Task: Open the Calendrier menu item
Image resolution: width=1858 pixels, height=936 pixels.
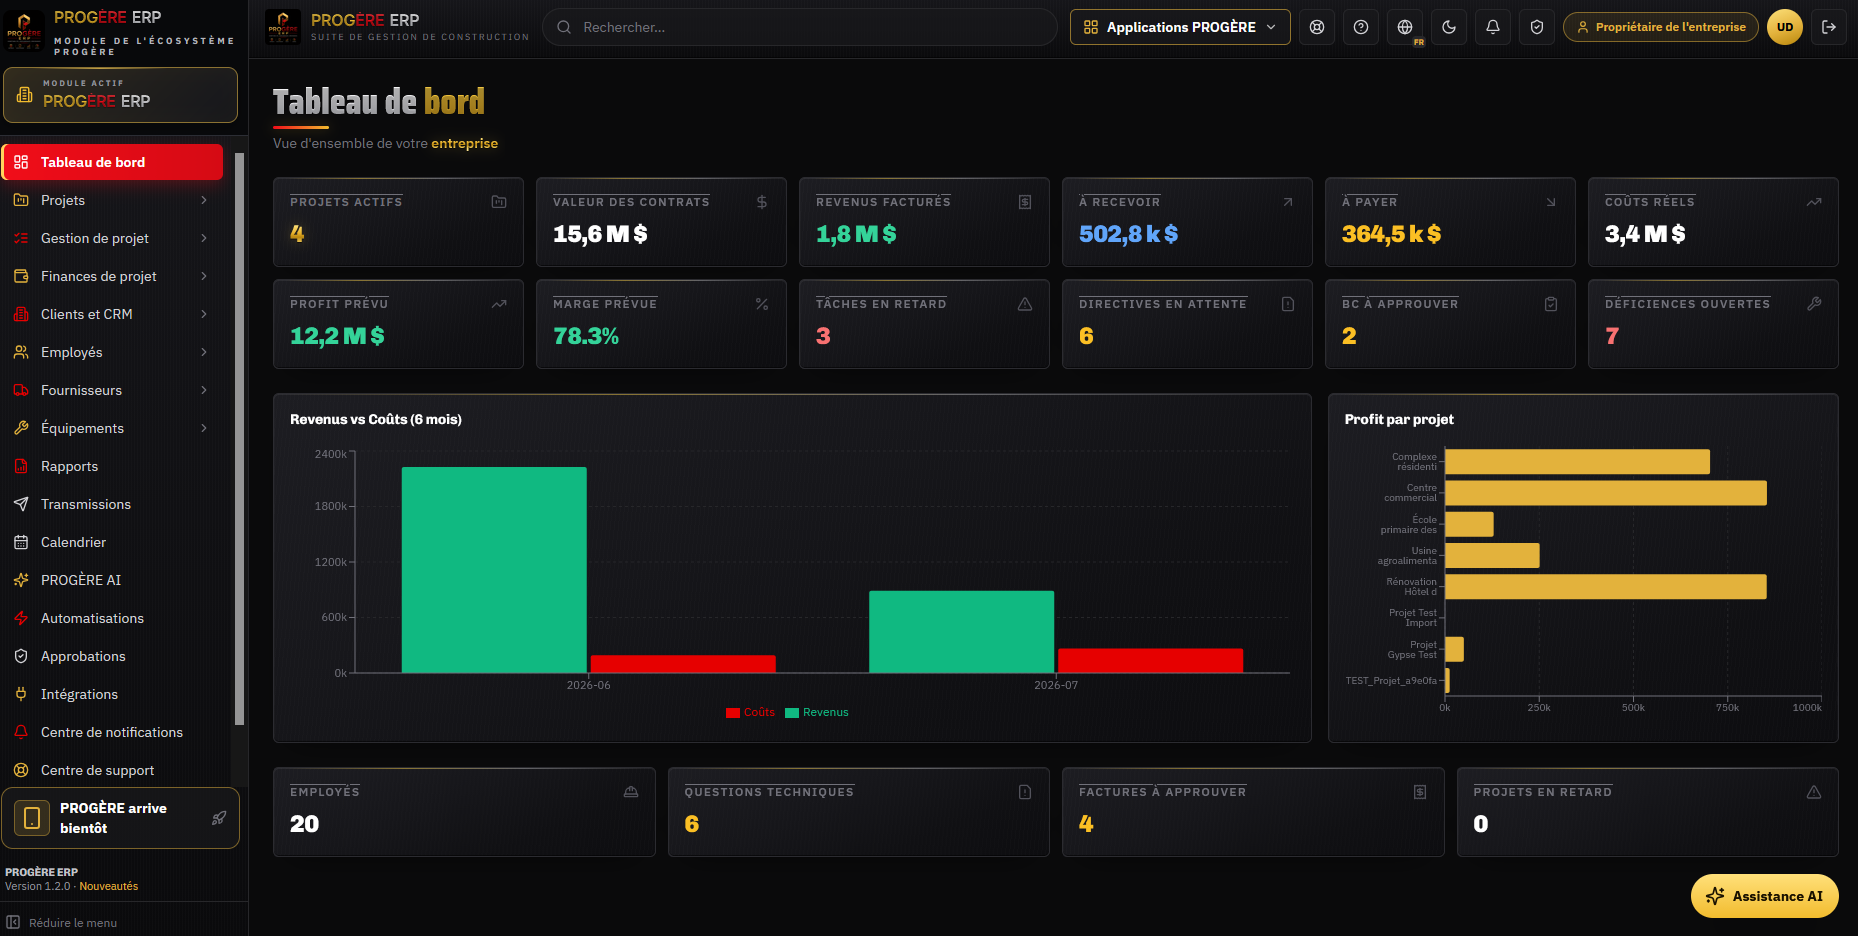Action: (x=113, y=542)
